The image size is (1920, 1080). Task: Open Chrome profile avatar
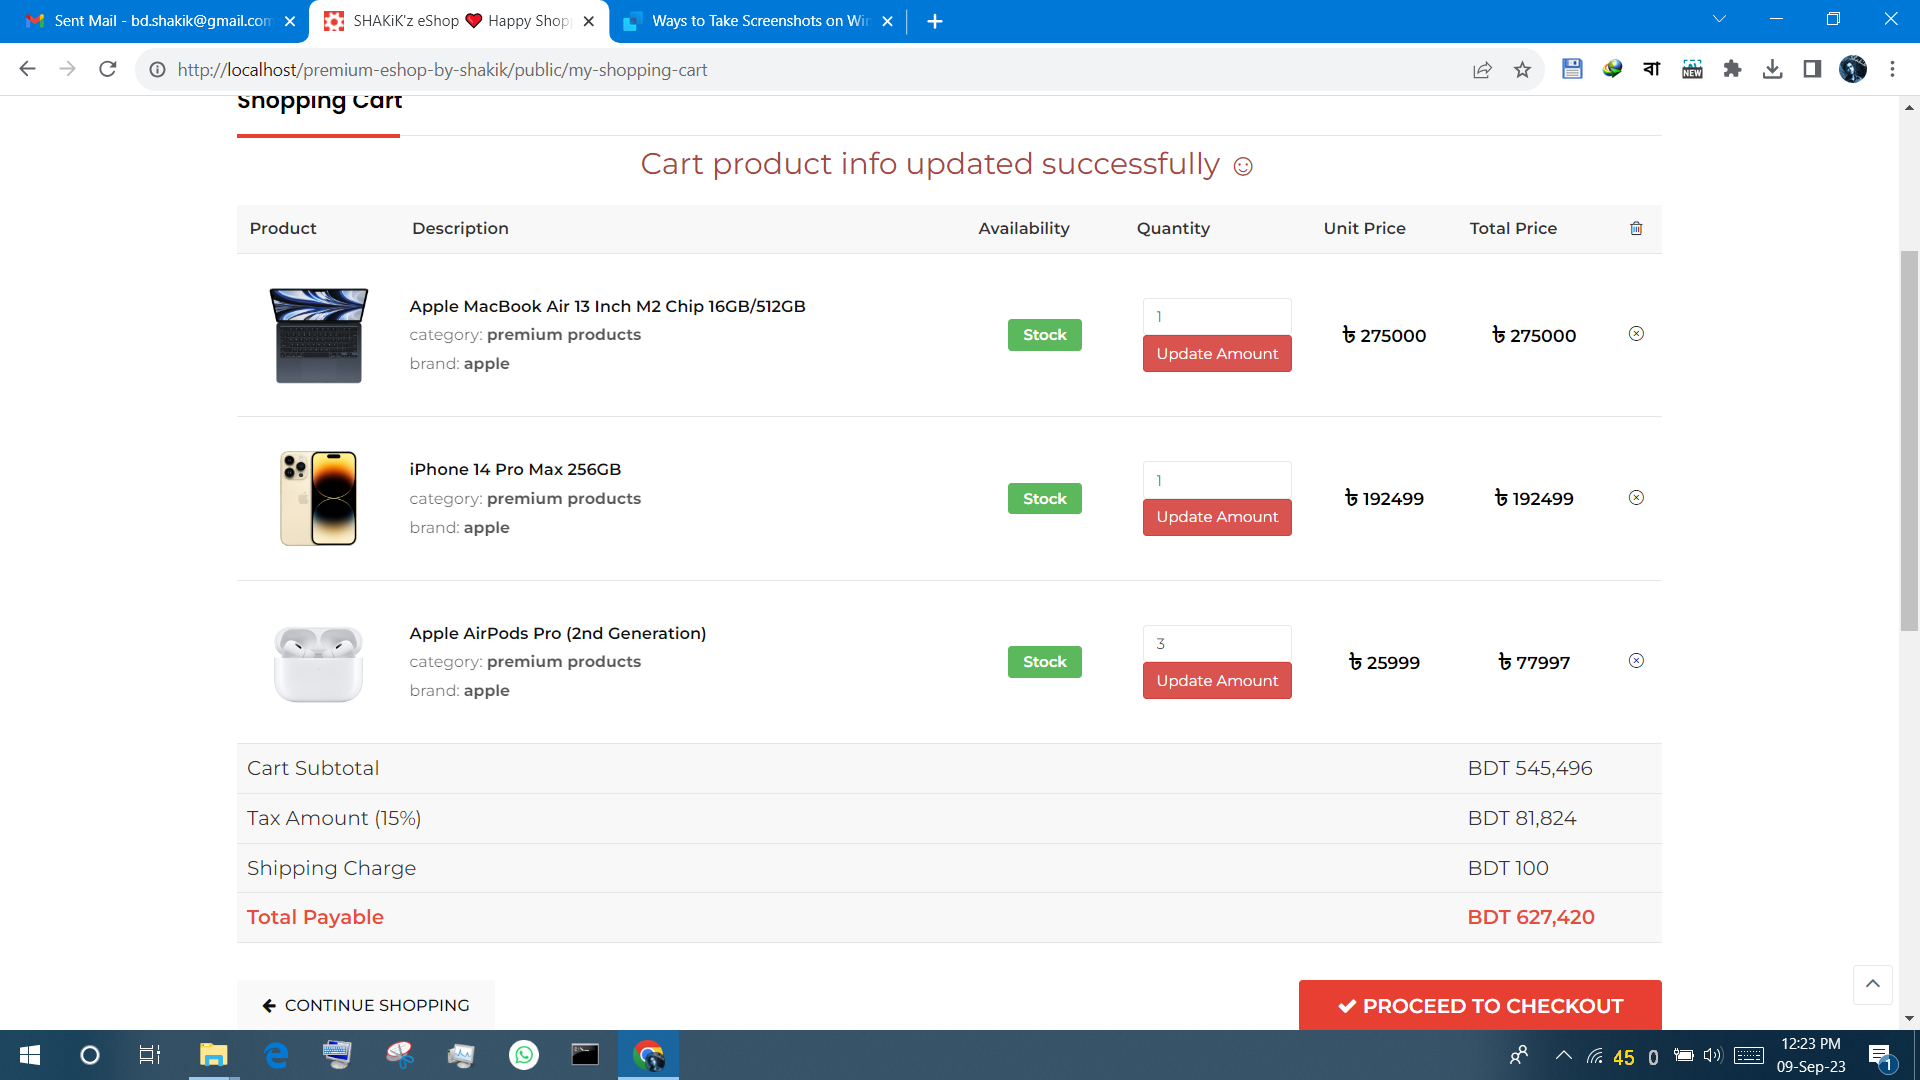click(1852, 69)
